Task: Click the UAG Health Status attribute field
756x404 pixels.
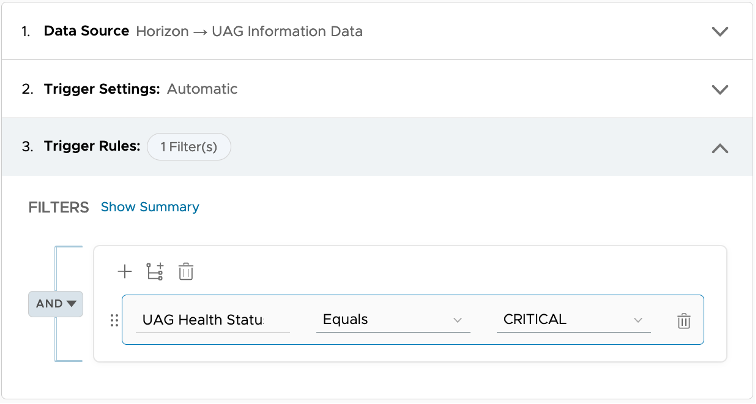Action: (x=212, y=320)
